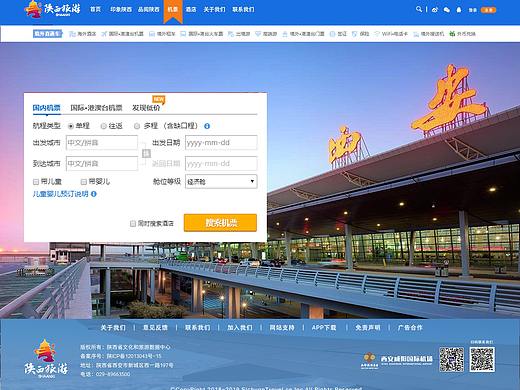
Task: Open 酒店 menu item
Action: coord(191,9)
